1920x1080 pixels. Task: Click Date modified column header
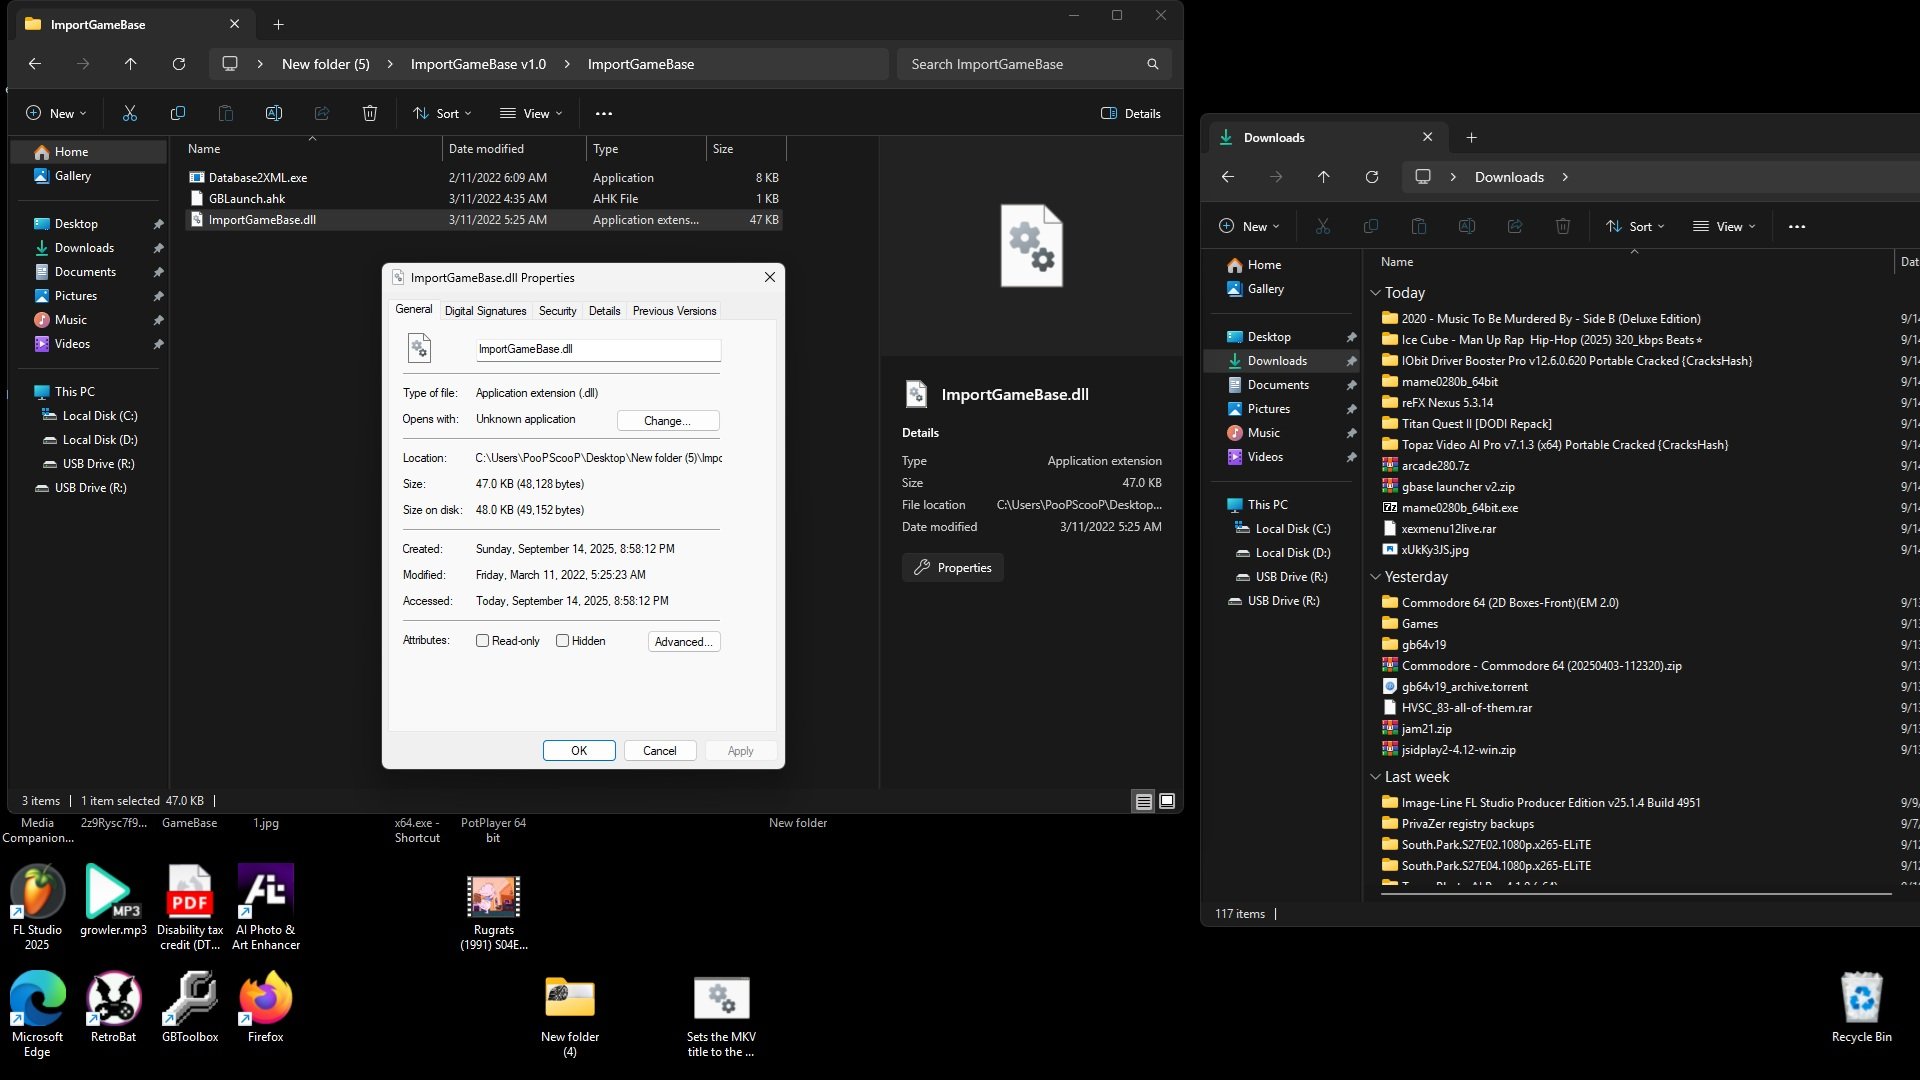click(x=513, y=149)
